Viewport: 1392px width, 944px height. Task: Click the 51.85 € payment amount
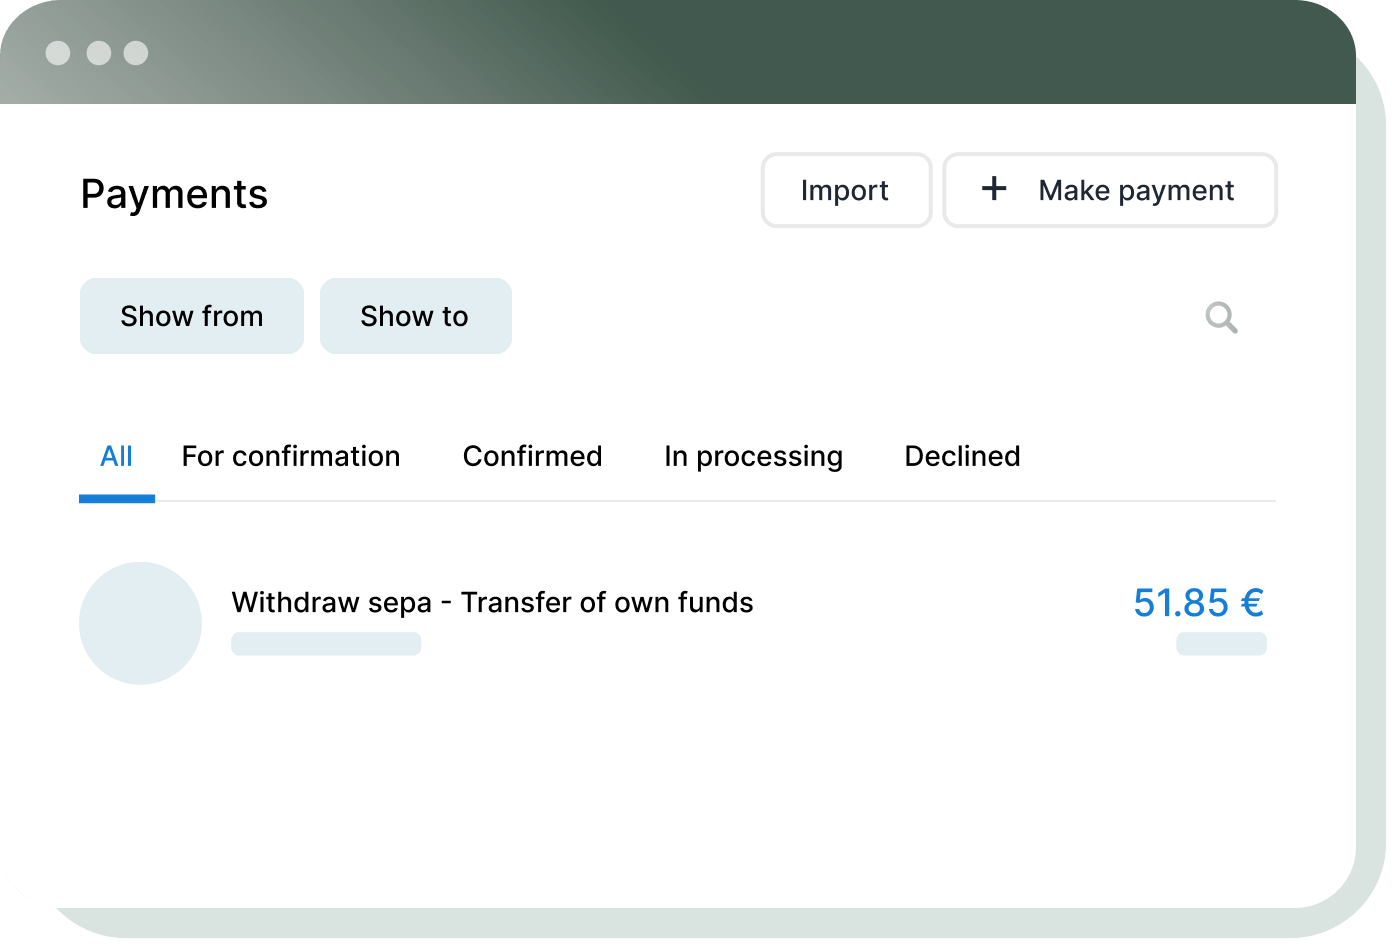(1198, 603)
